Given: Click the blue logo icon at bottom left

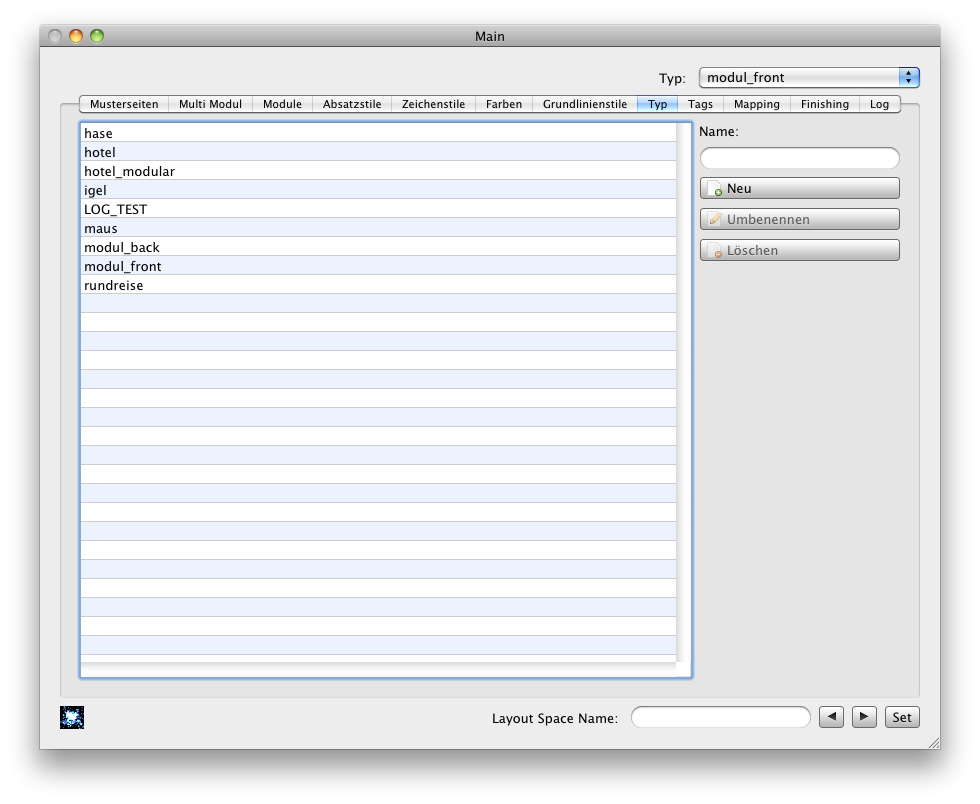Looking at the screenshot, I should coord(72,716).
